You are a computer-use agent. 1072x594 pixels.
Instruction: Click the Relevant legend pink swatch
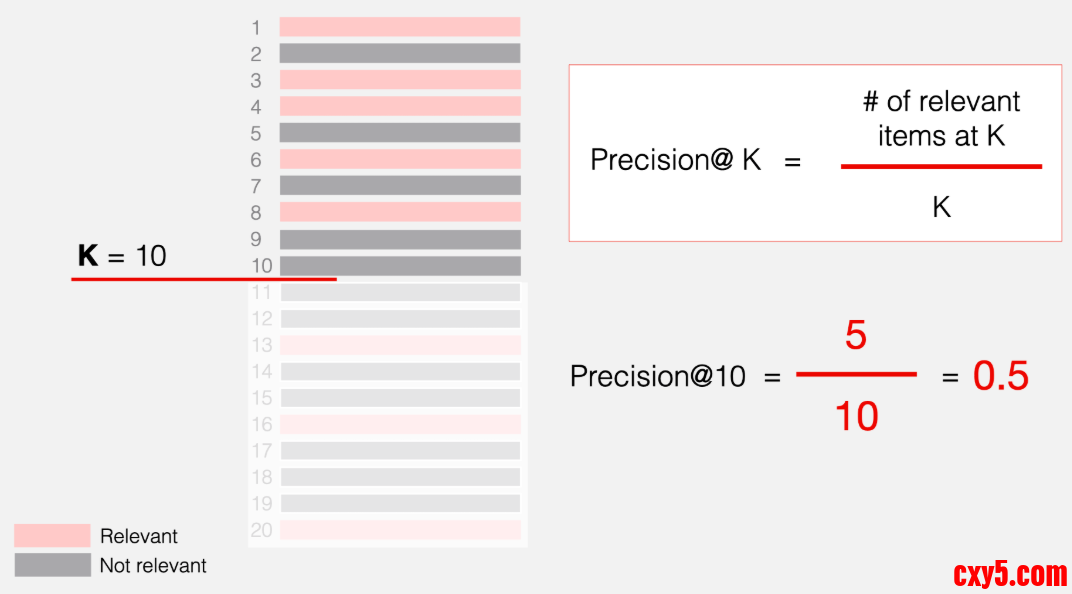tap(52, 536)
